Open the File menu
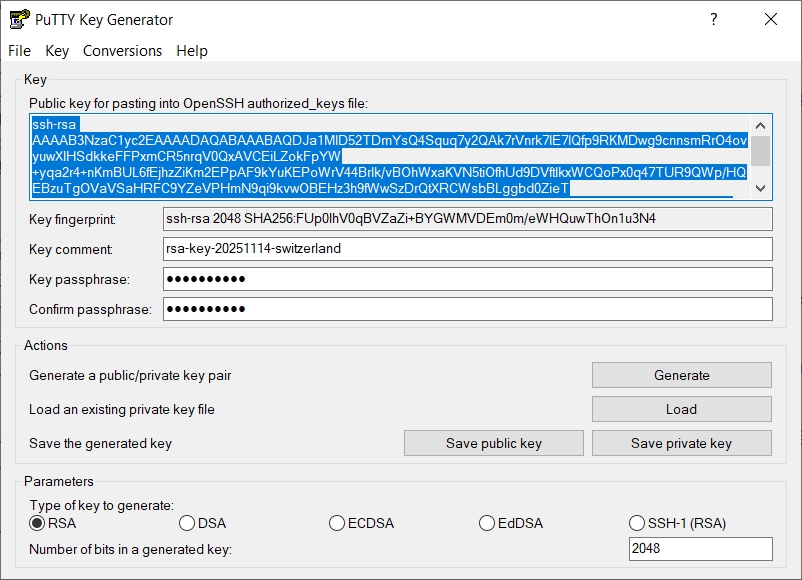802x580 pixels. click(x=20, y=51)
